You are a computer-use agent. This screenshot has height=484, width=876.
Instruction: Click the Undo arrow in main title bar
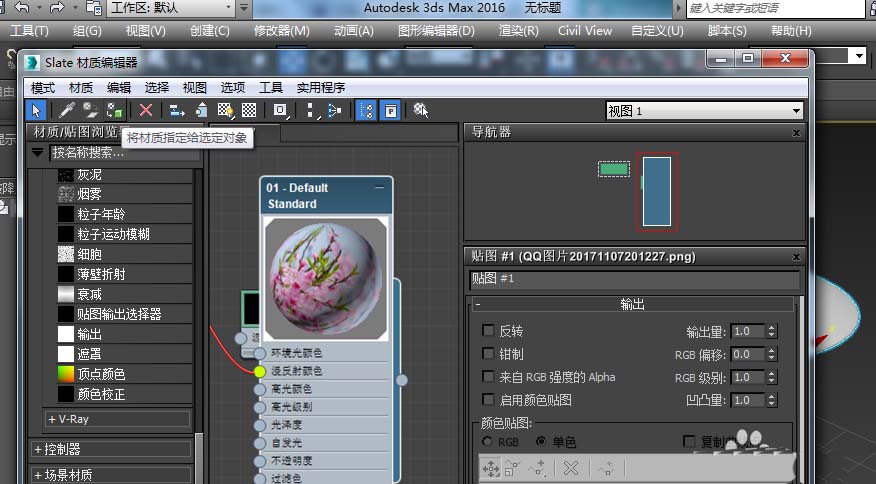pyautogui.click(x=22, y=8)
